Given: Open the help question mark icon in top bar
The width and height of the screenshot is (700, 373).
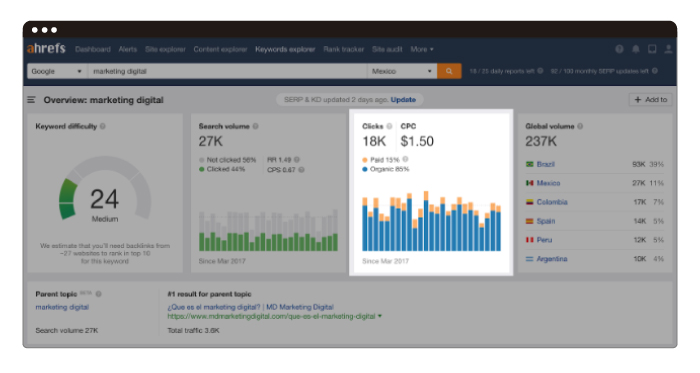Looking at the screenshot, I should (619, 49).
